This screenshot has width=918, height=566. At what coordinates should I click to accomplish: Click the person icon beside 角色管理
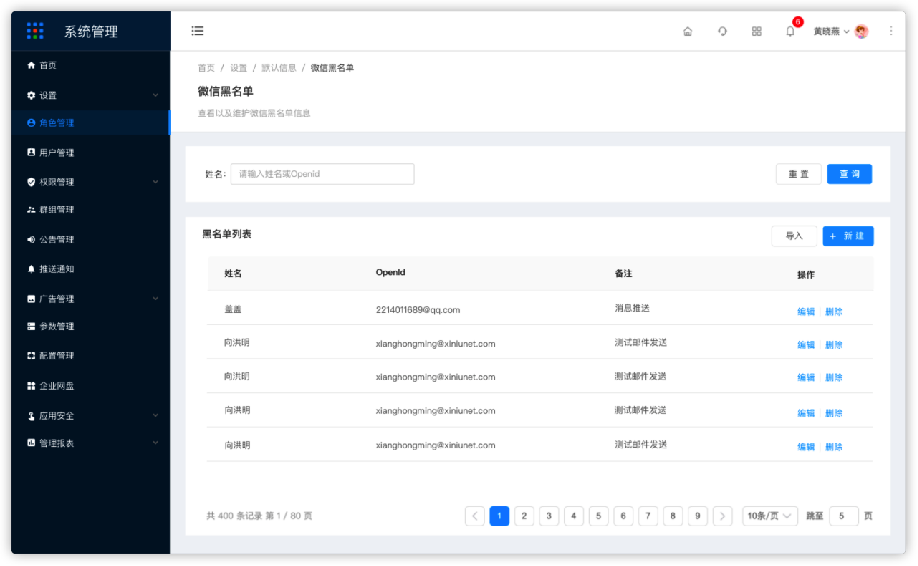tap(31, 123)
